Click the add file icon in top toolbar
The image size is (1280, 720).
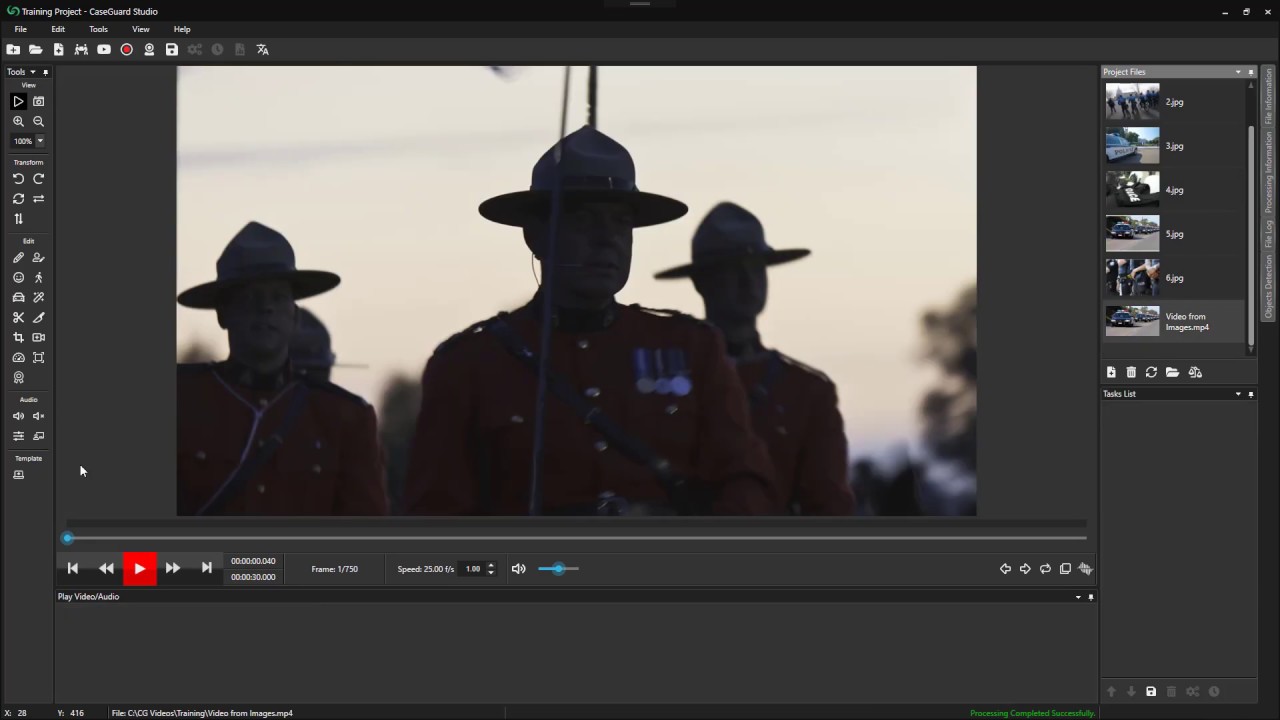(59, 49)
